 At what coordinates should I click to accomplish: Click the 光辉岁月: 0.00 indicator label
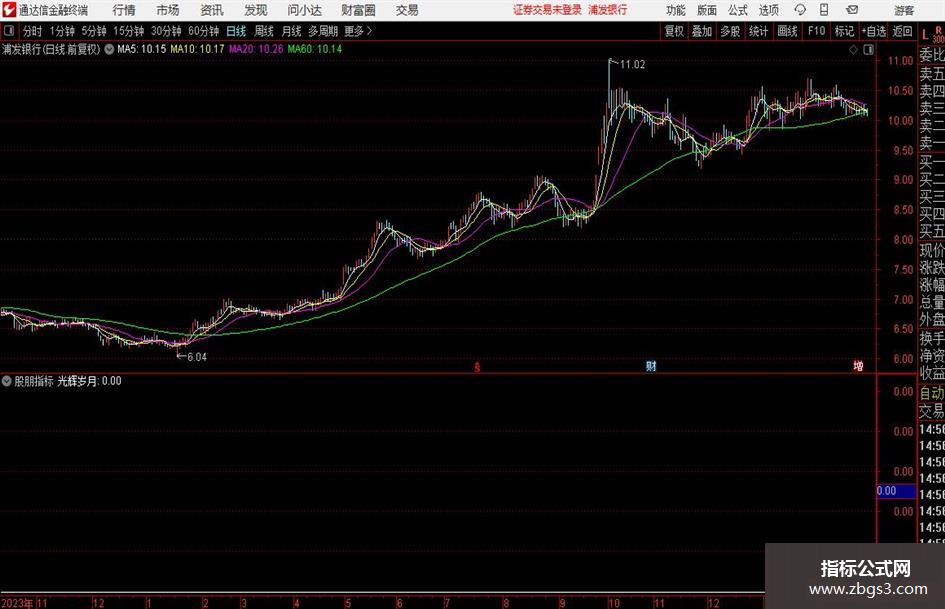tap(89, 381)
